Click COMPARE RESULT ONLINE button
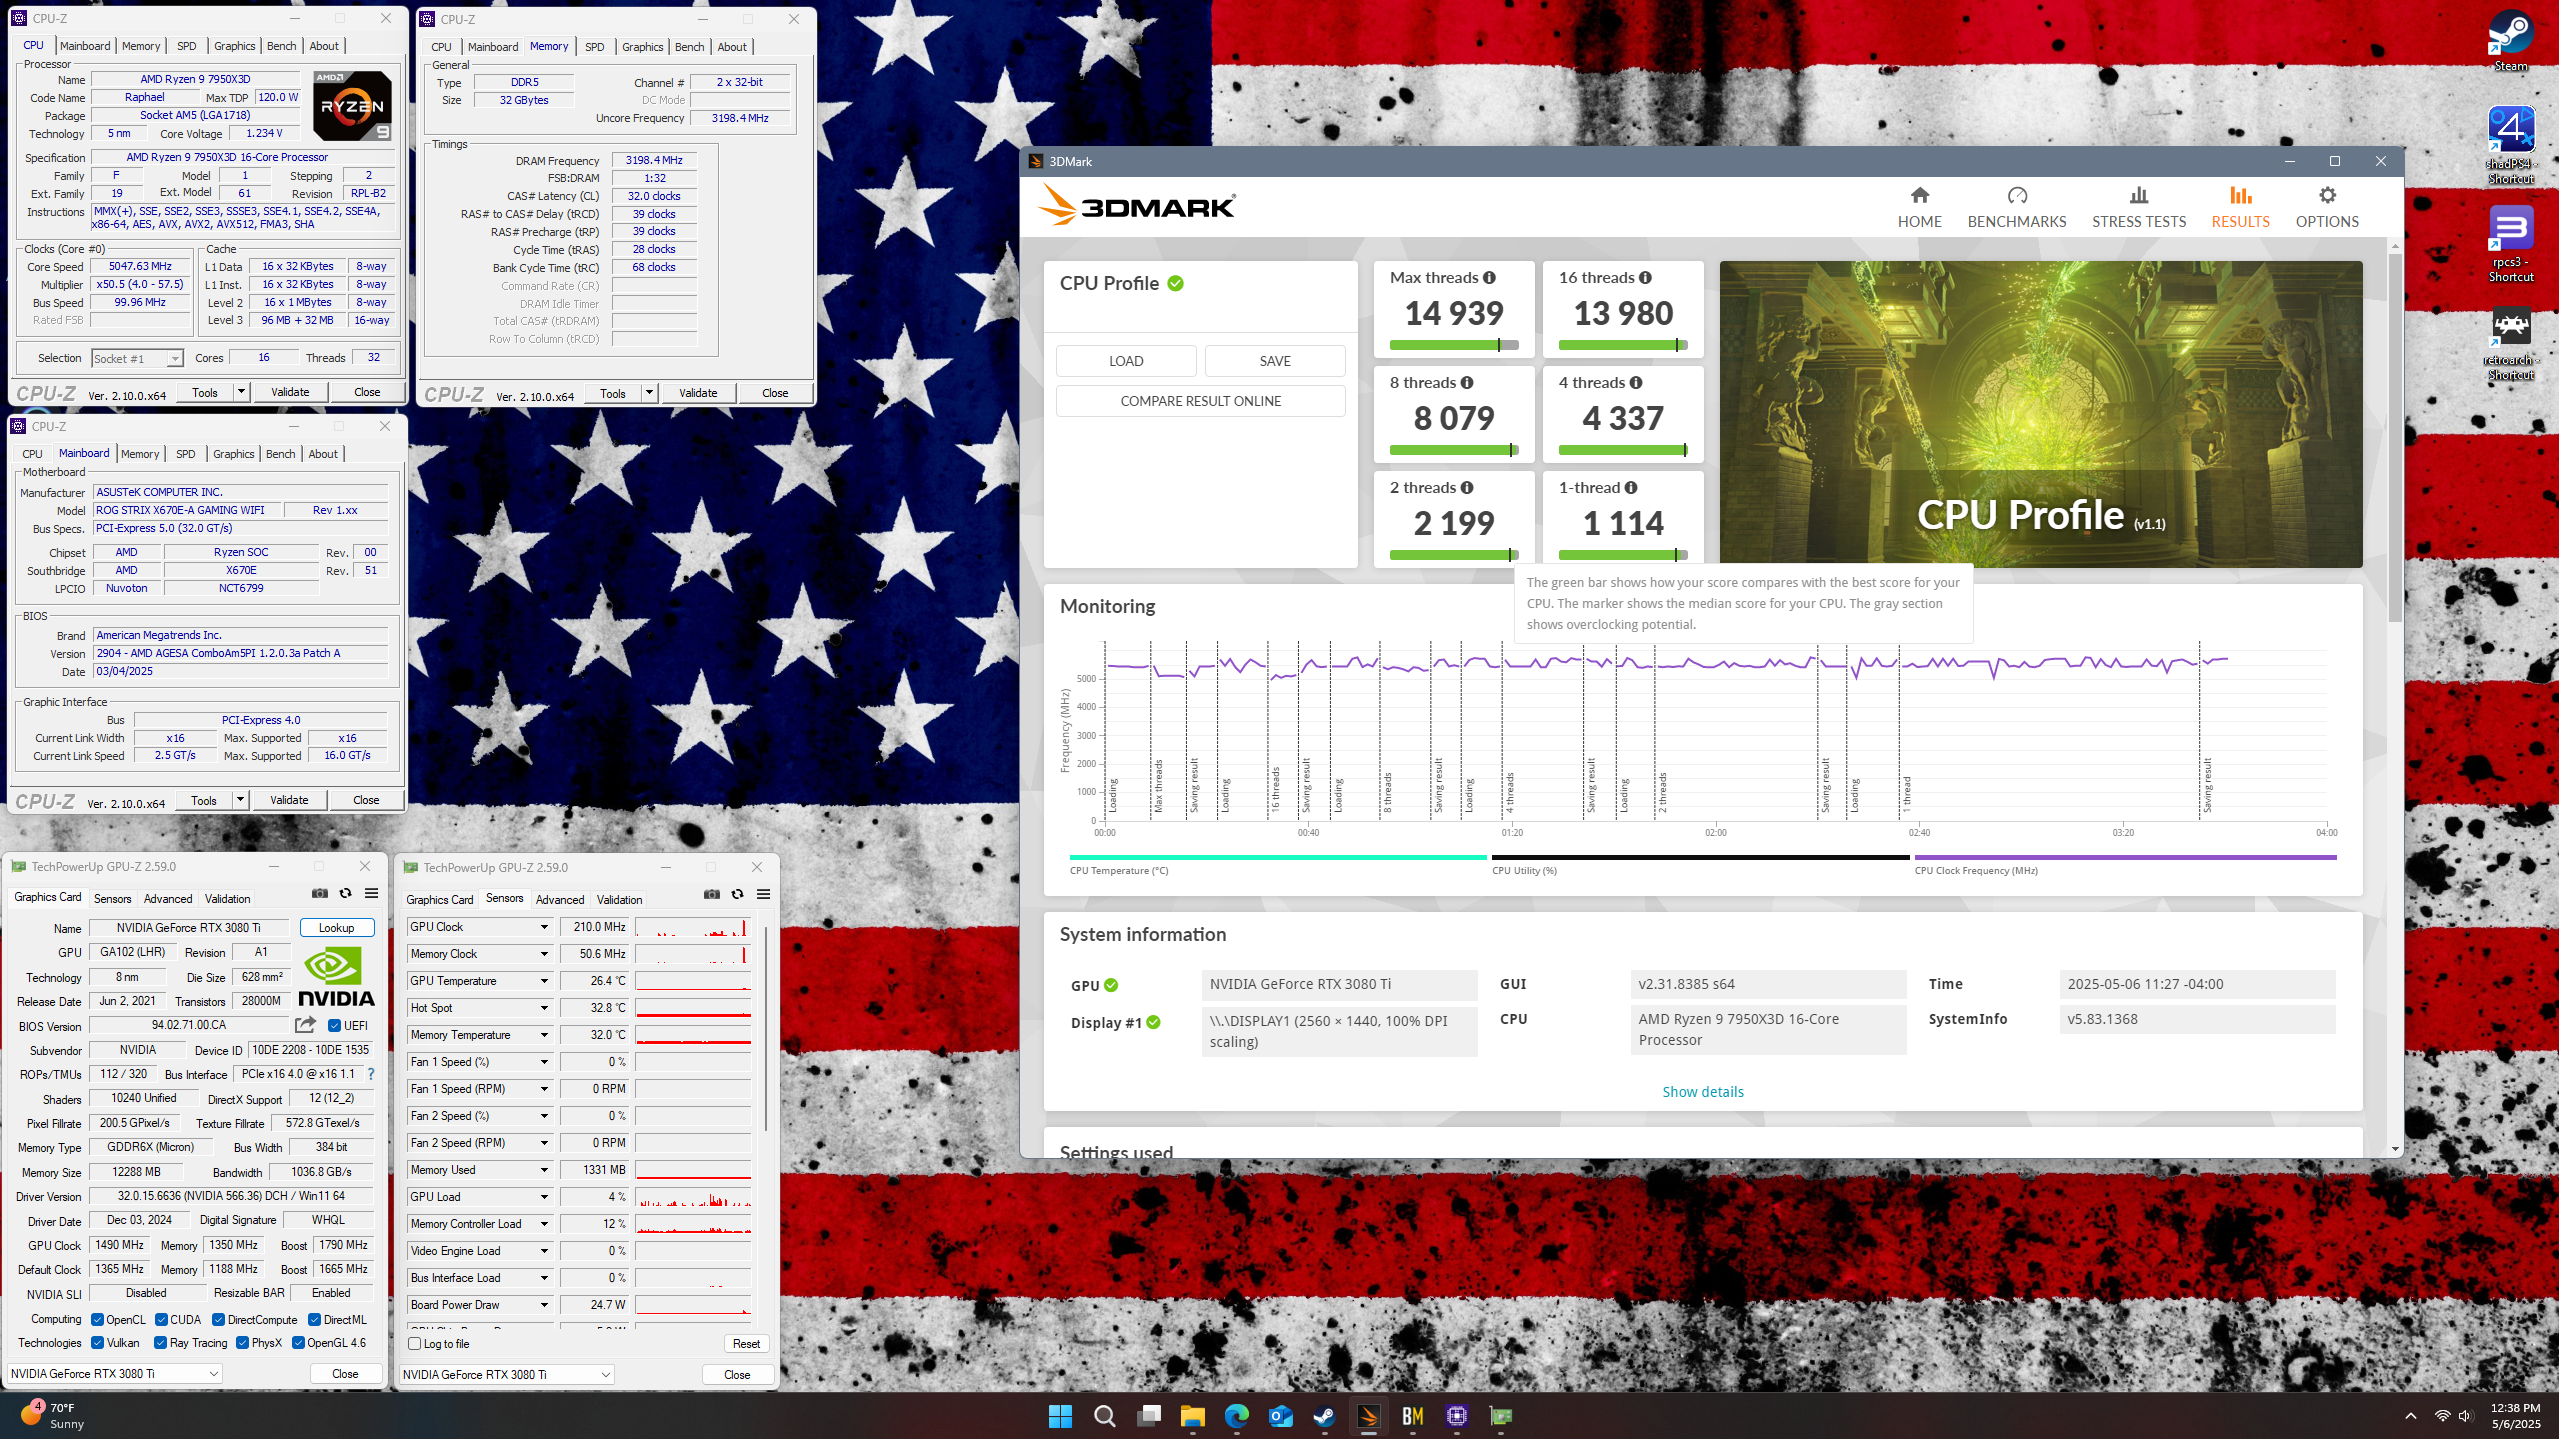 click(1201, 401)
